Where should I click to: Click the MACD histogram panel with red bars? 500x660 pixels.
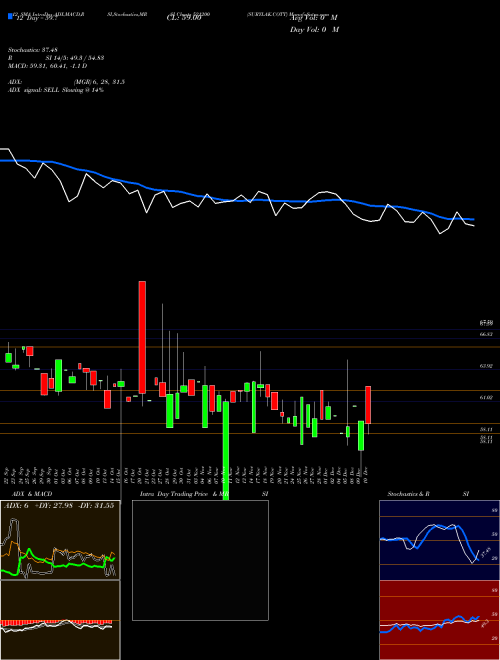pos(60,620)
